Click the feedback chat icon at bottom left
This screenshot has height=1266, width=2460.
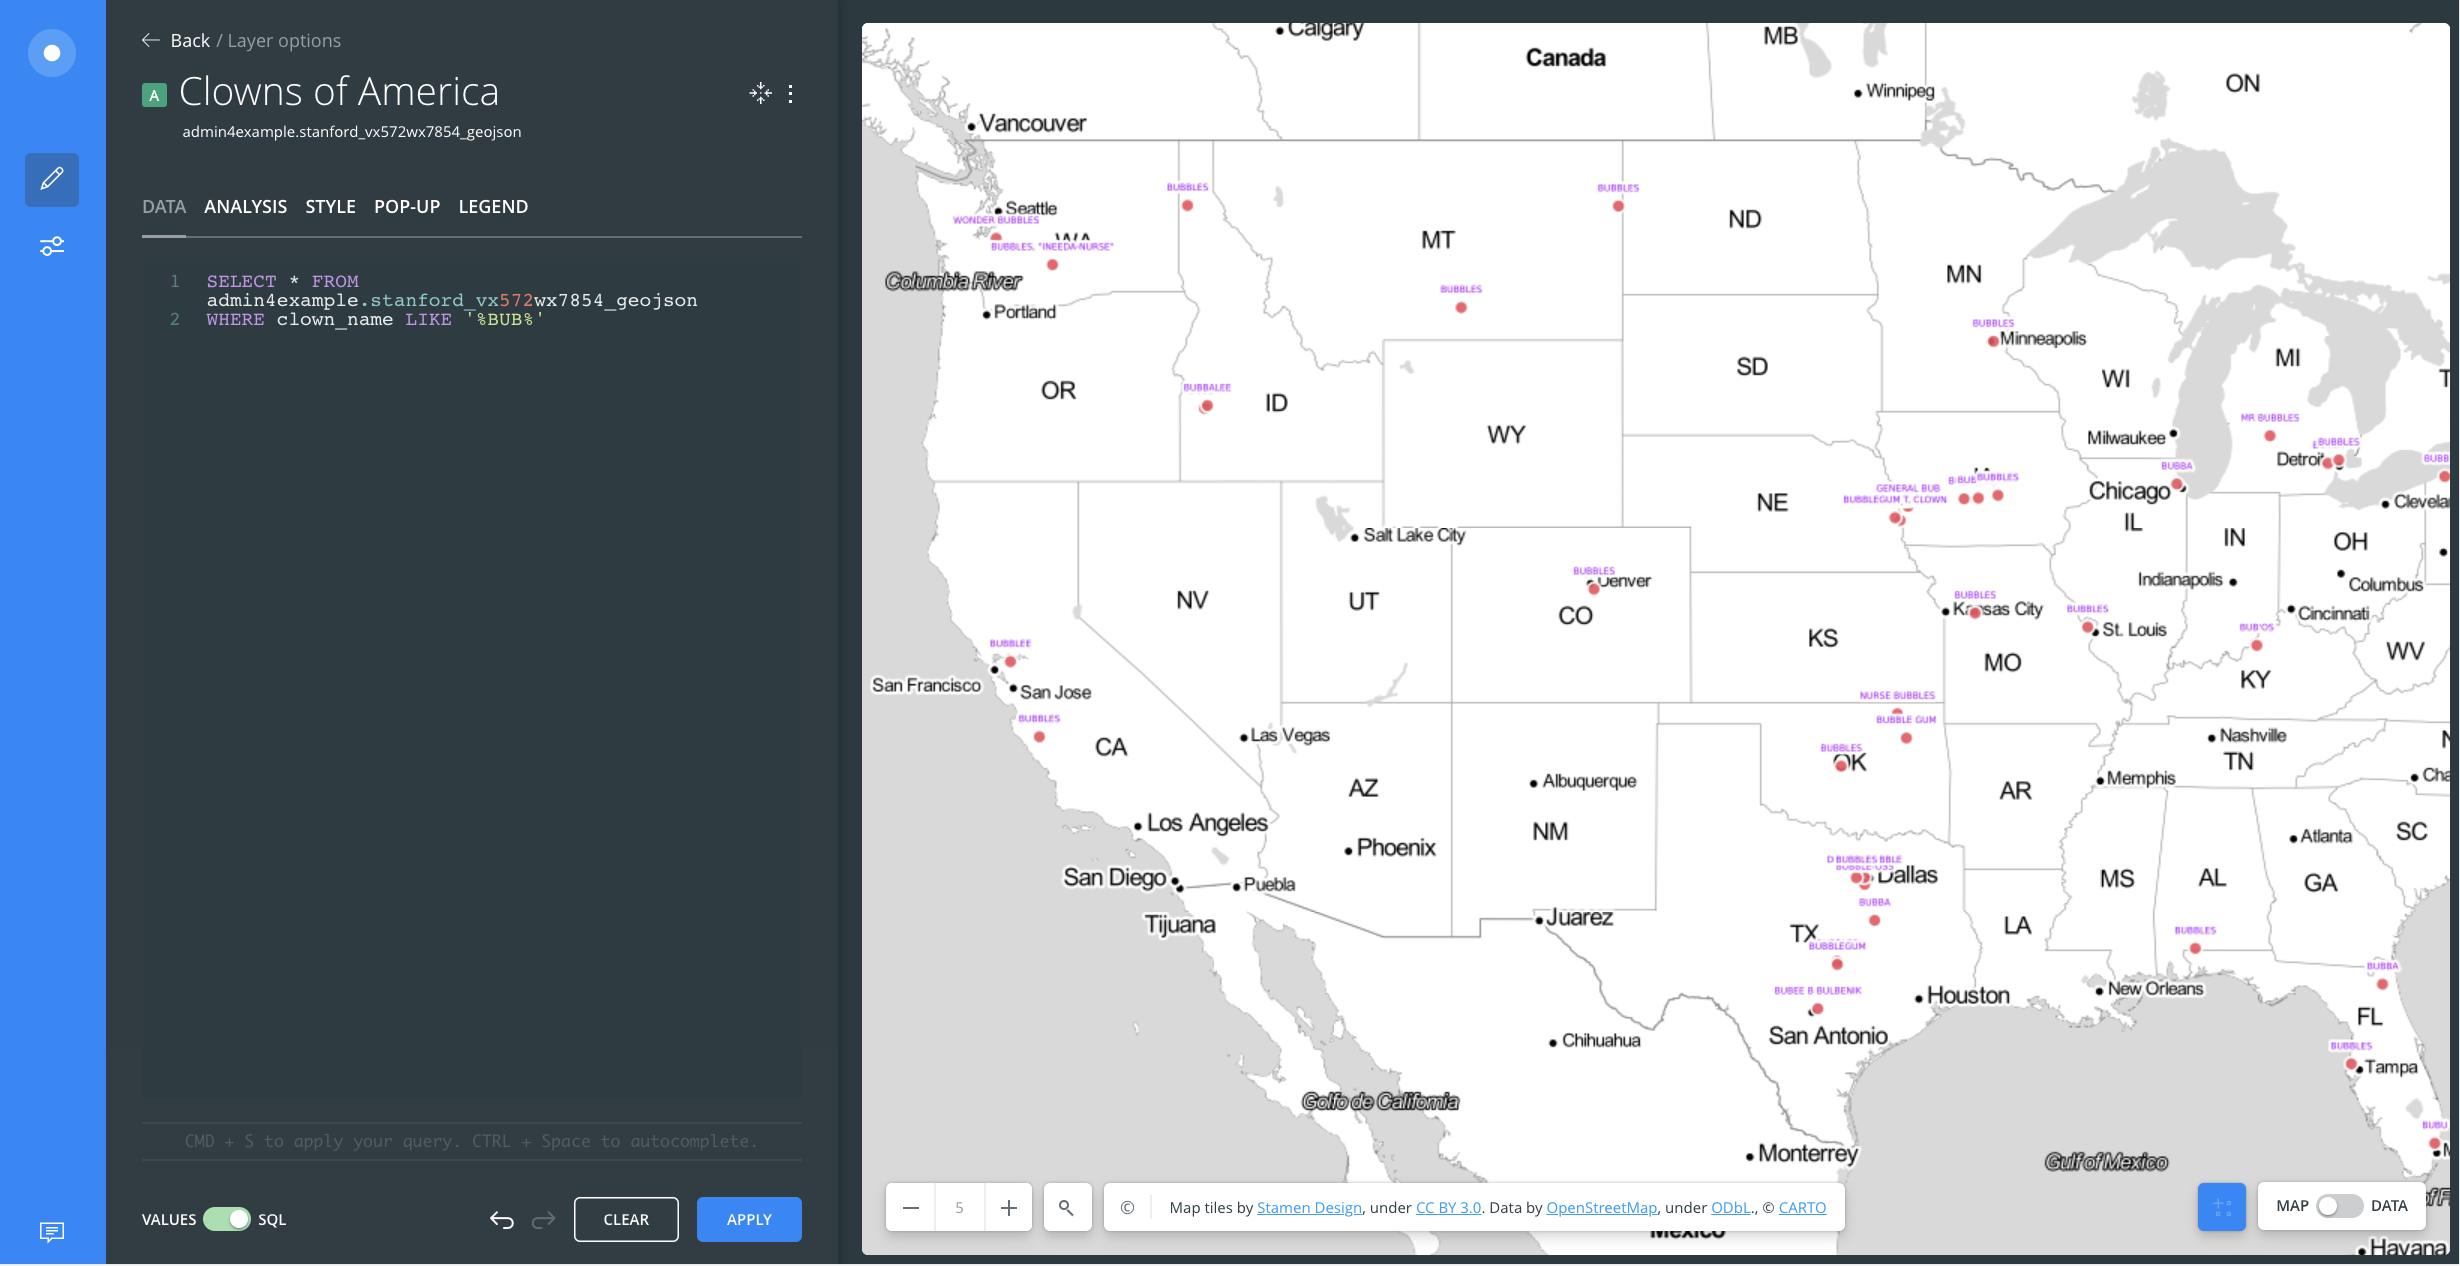click(52, 1231)
